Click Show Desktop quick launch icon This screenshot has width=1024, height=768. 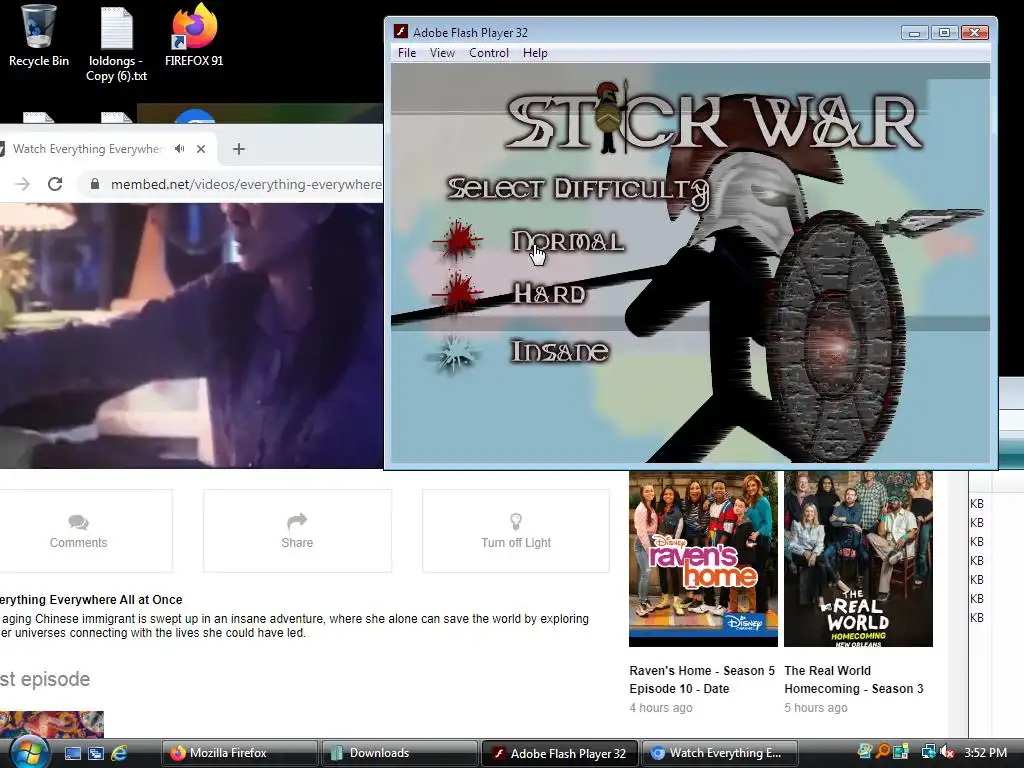click(x=72, y=753)
